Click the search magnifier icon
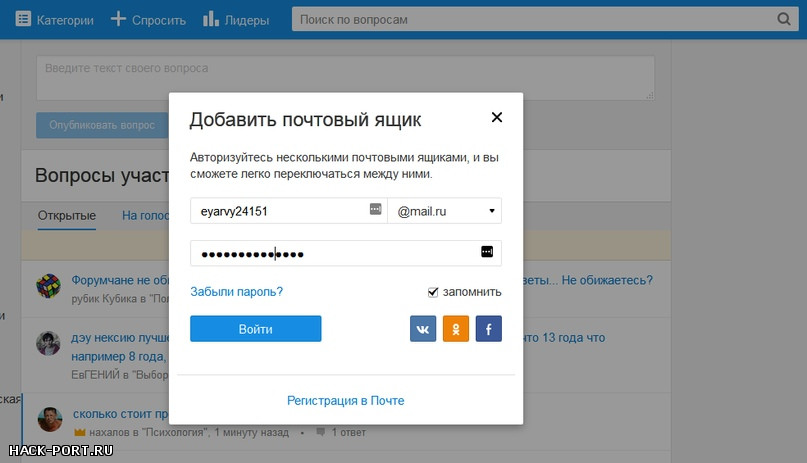Image resolution: width=807 pixels, height=463 pixels. tap(783, 19)
